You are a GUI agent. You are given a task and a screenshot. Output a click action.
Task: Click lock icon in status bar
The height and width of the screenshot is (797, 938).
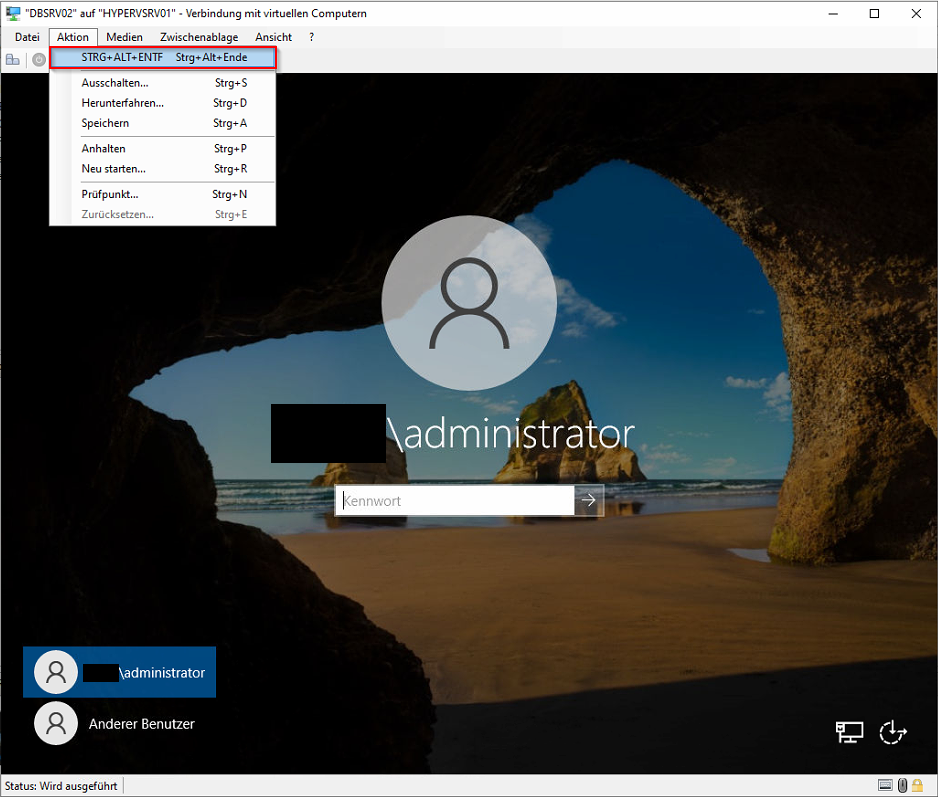point(917,785)
